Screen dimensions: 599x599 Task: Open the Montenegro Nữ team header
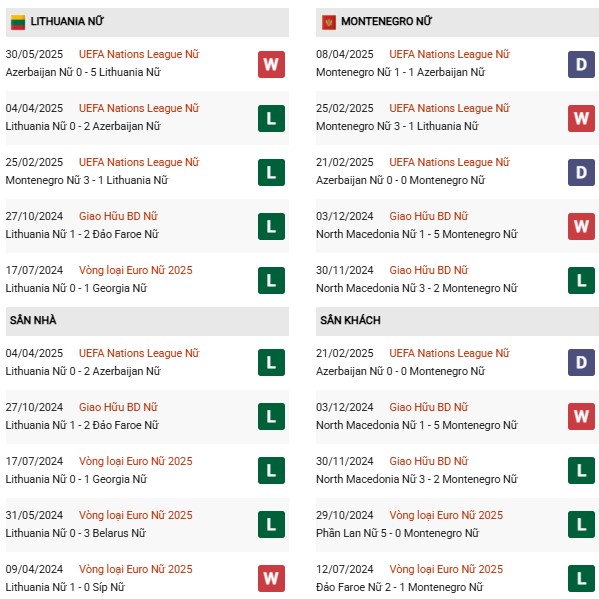click(457, 22)
